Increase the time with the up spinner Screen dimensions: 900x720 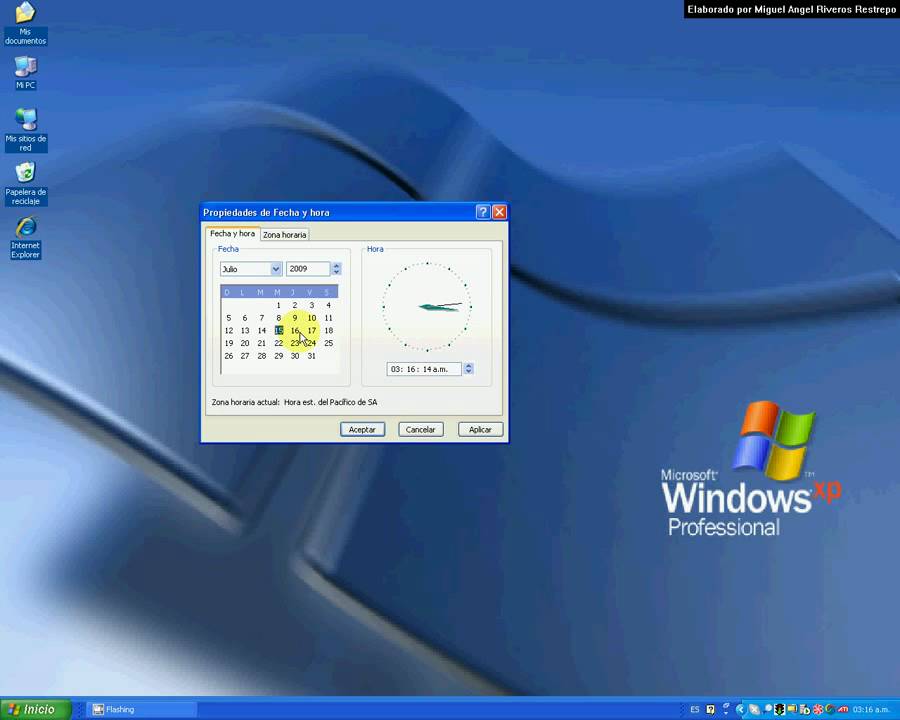coord(468,366)
